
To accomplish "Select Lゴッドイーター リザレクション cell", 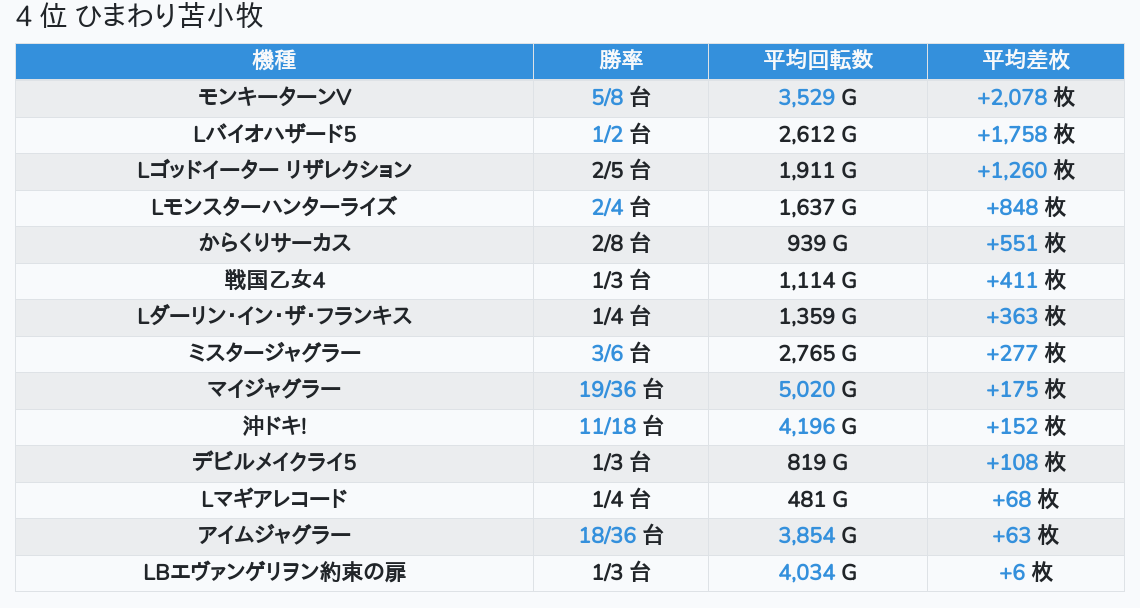I will (x=274, y=170).
